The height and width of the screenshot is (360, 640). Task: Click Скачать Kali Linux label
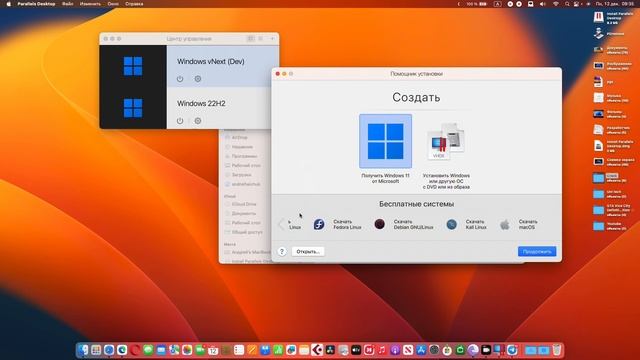coord(476,224)
